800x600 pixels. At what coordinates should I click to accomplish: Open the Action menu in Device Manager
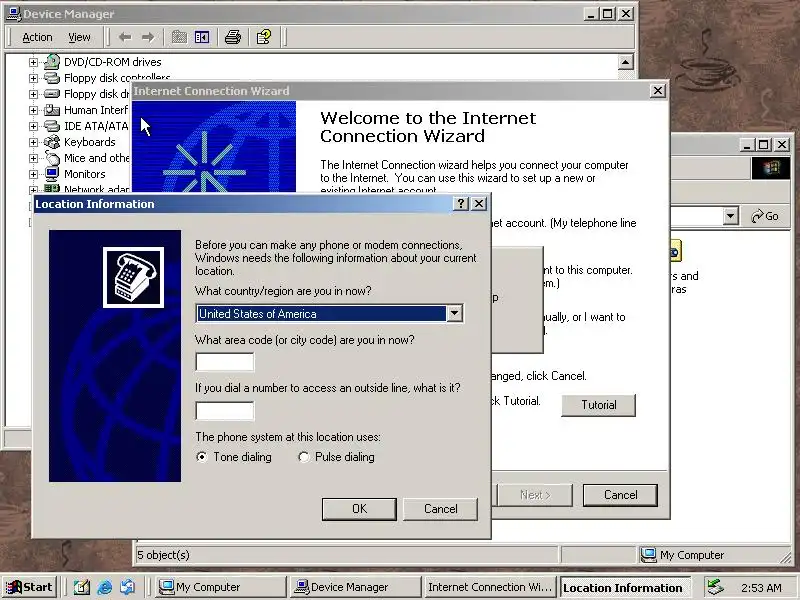[37, 37]
